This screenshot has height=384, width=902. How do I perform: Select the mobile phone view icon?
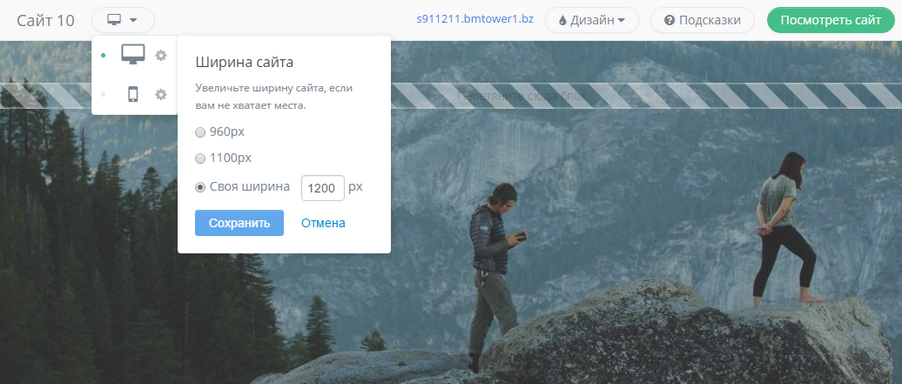pos(133,94)
